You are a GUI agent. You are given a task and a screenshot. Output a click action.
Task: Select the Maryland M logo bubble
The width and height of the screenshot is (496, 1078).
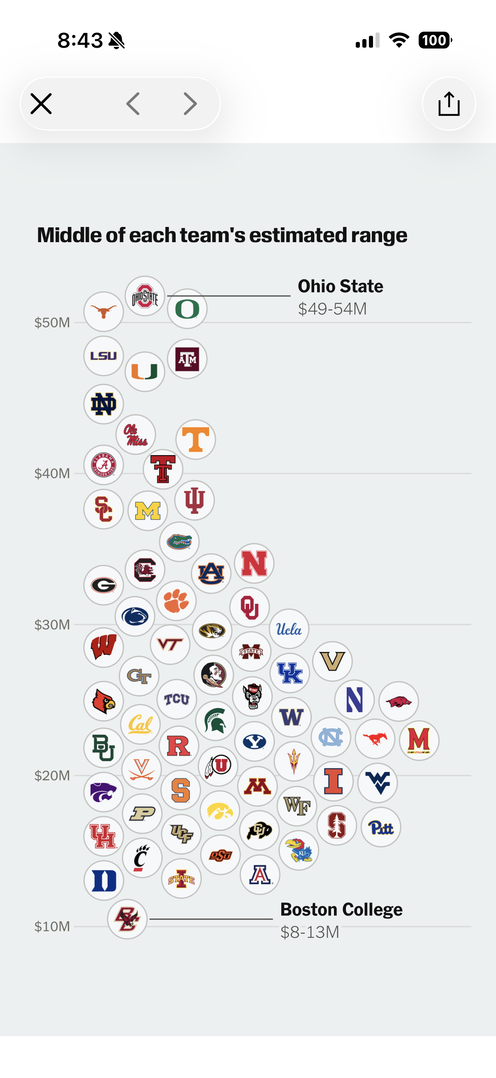[419, 740]
